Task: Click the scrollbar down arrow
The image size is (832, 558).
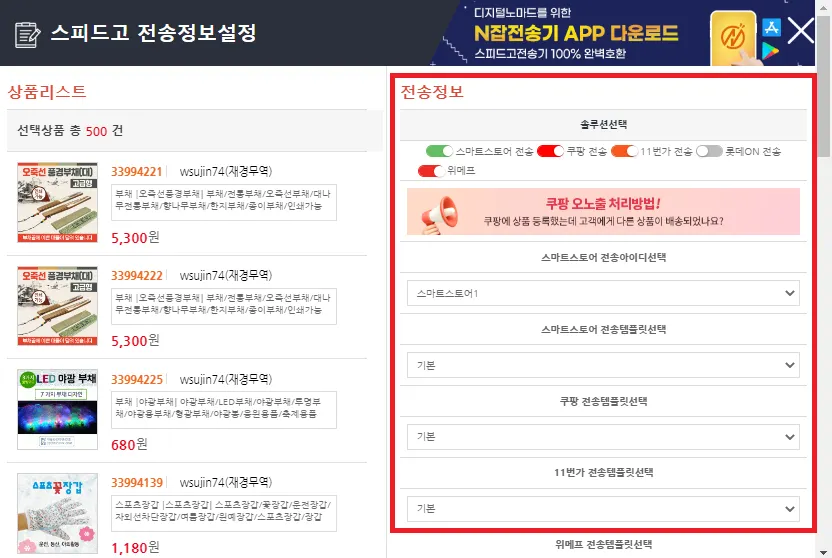Action: 824,552
